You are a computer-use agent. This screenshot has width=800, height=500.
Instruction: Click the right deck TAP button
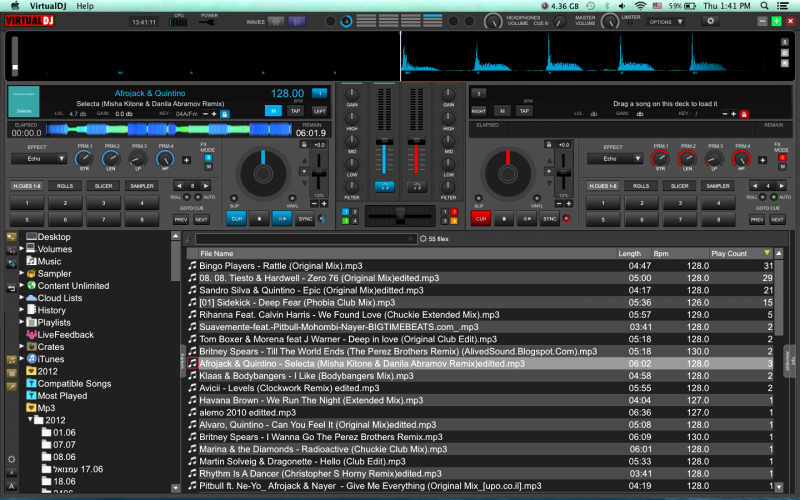[x=523, y=110]
